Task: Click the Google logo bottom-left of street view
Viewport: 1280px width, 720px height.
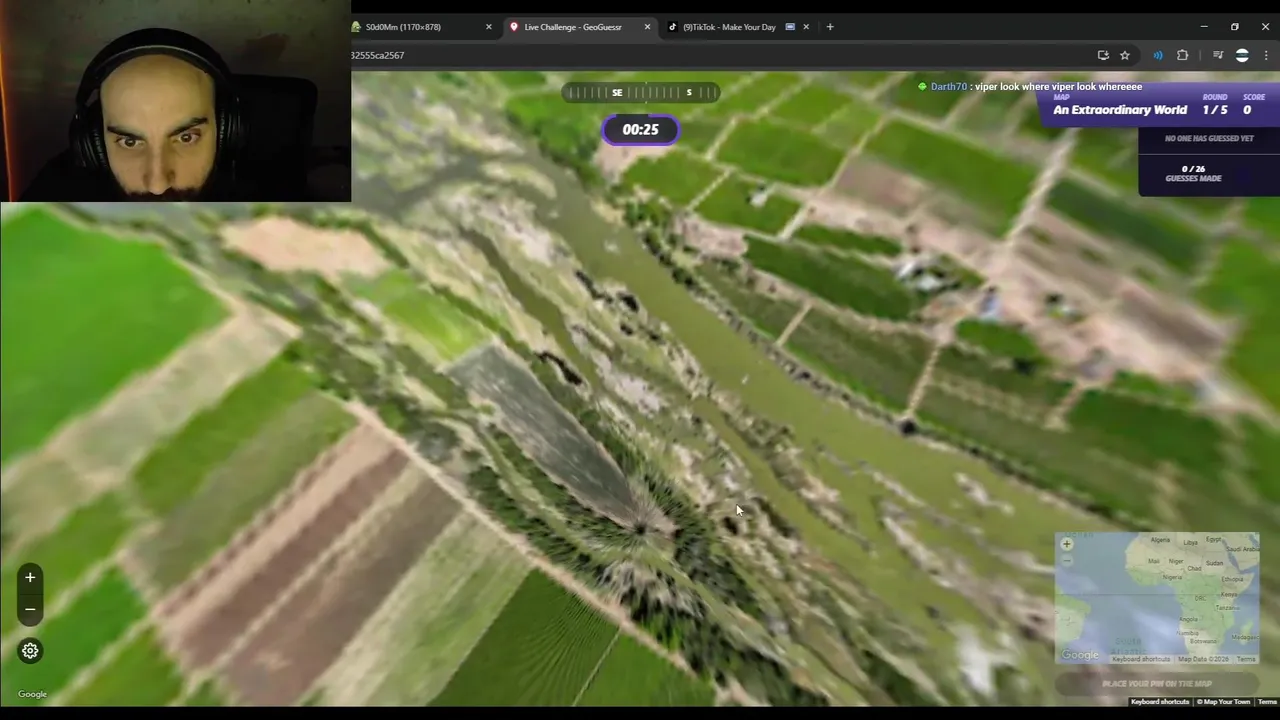Action: click(x=32, y=694)
